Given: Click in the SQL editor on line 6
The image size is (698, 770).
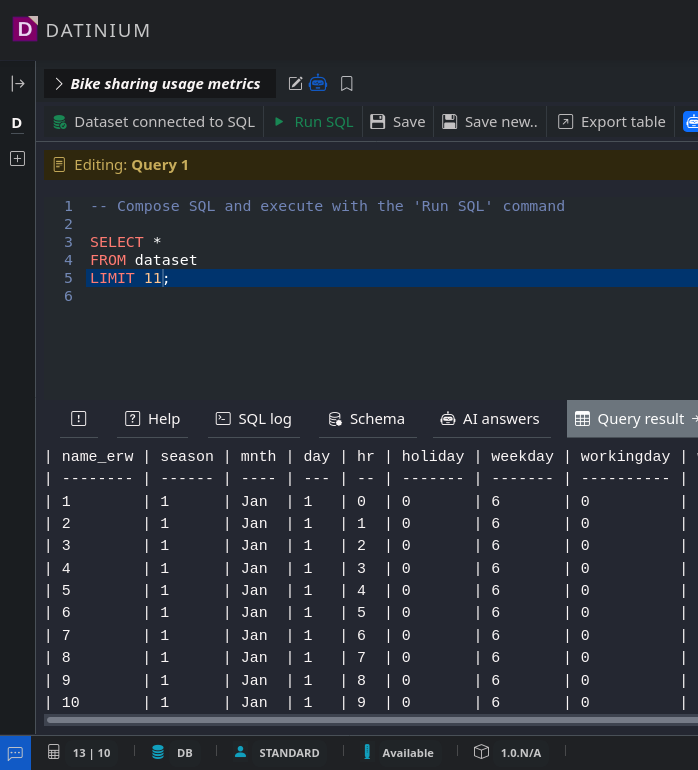Looking at the screenshot, I should pyautogui.click(x=300, y=297).
